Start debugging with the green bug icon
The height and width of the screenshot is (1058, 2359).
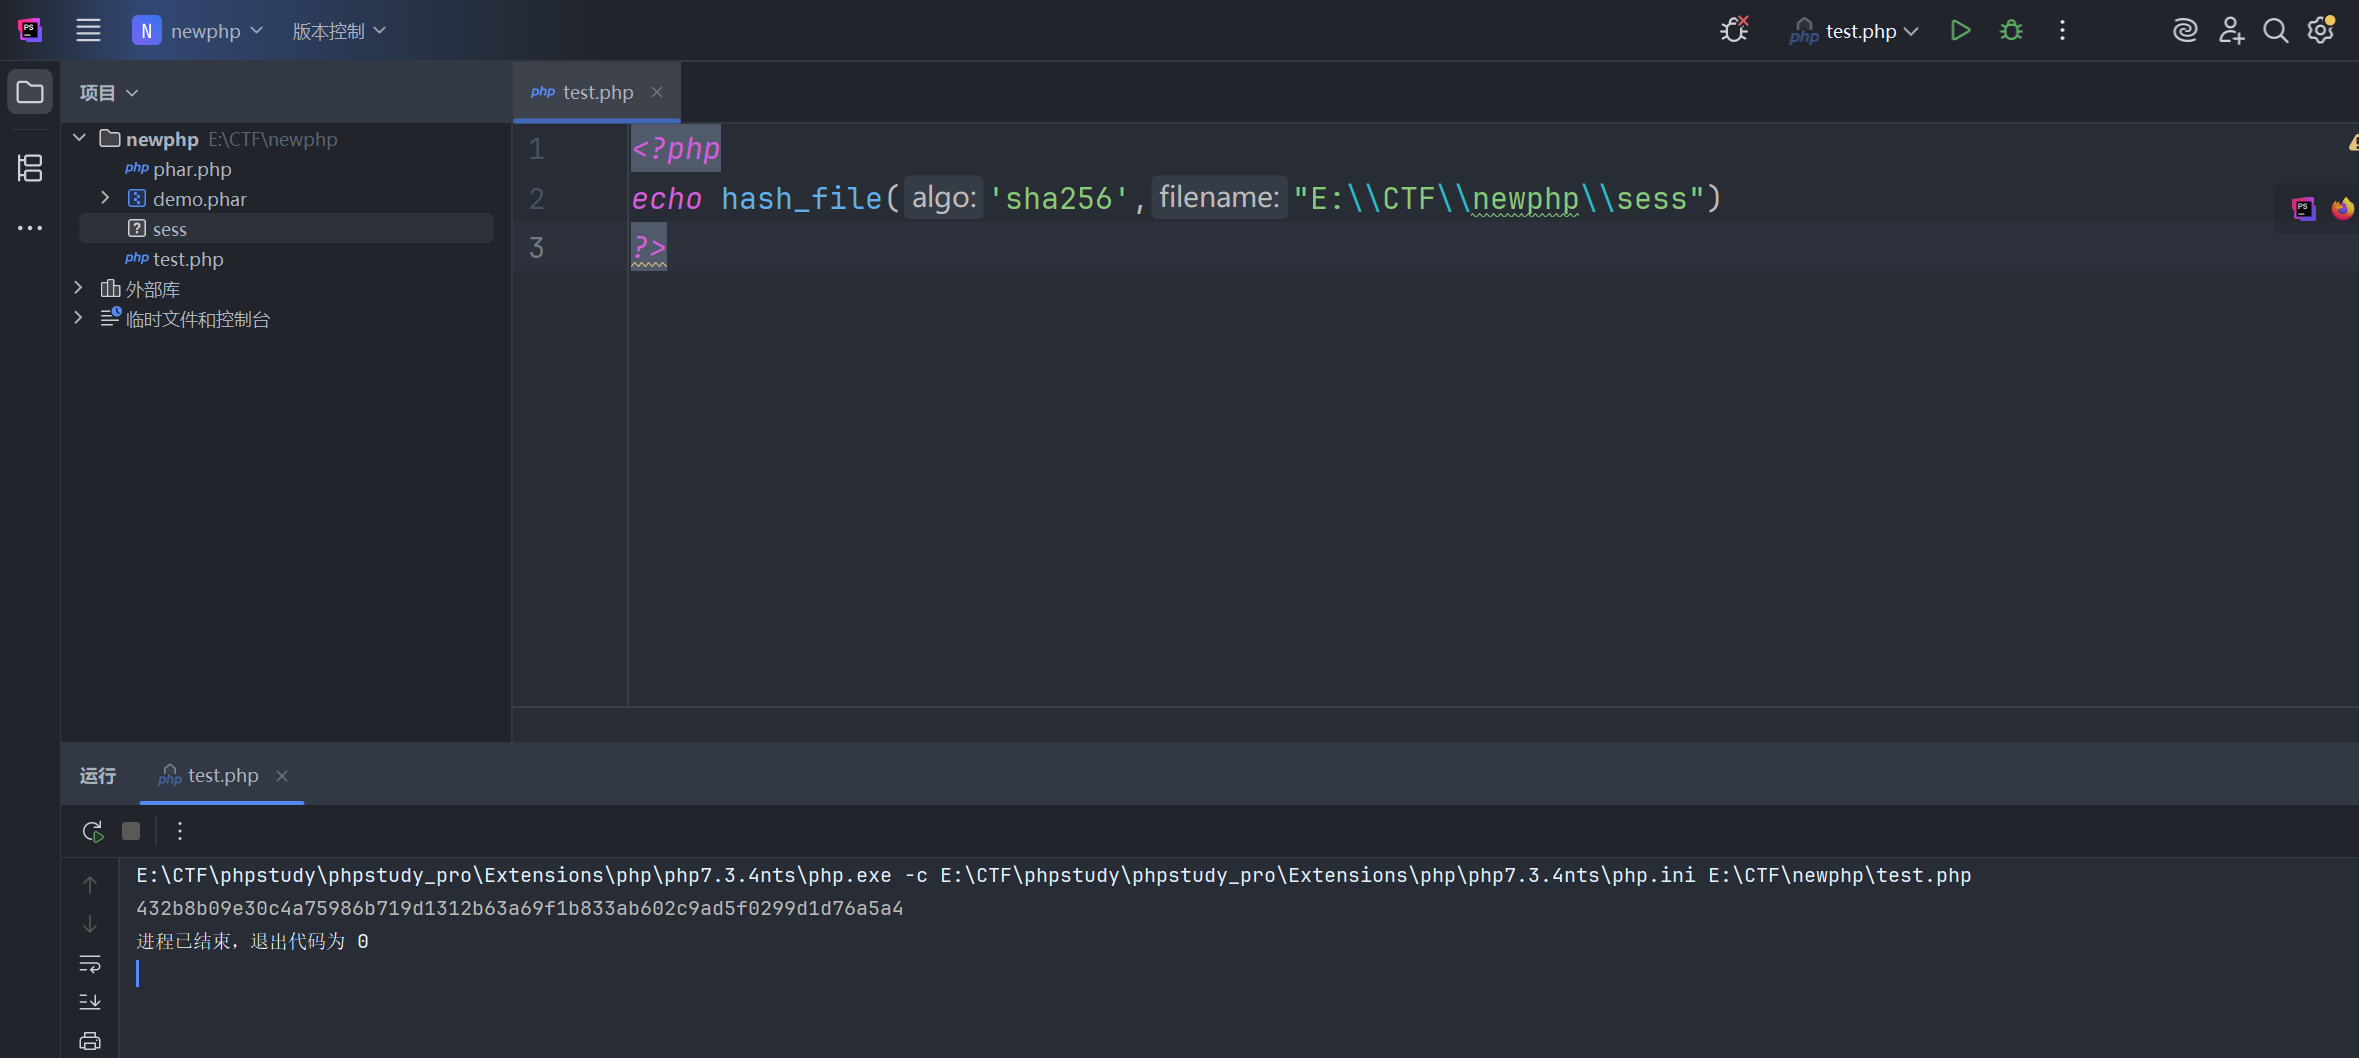click(2011, 31)
